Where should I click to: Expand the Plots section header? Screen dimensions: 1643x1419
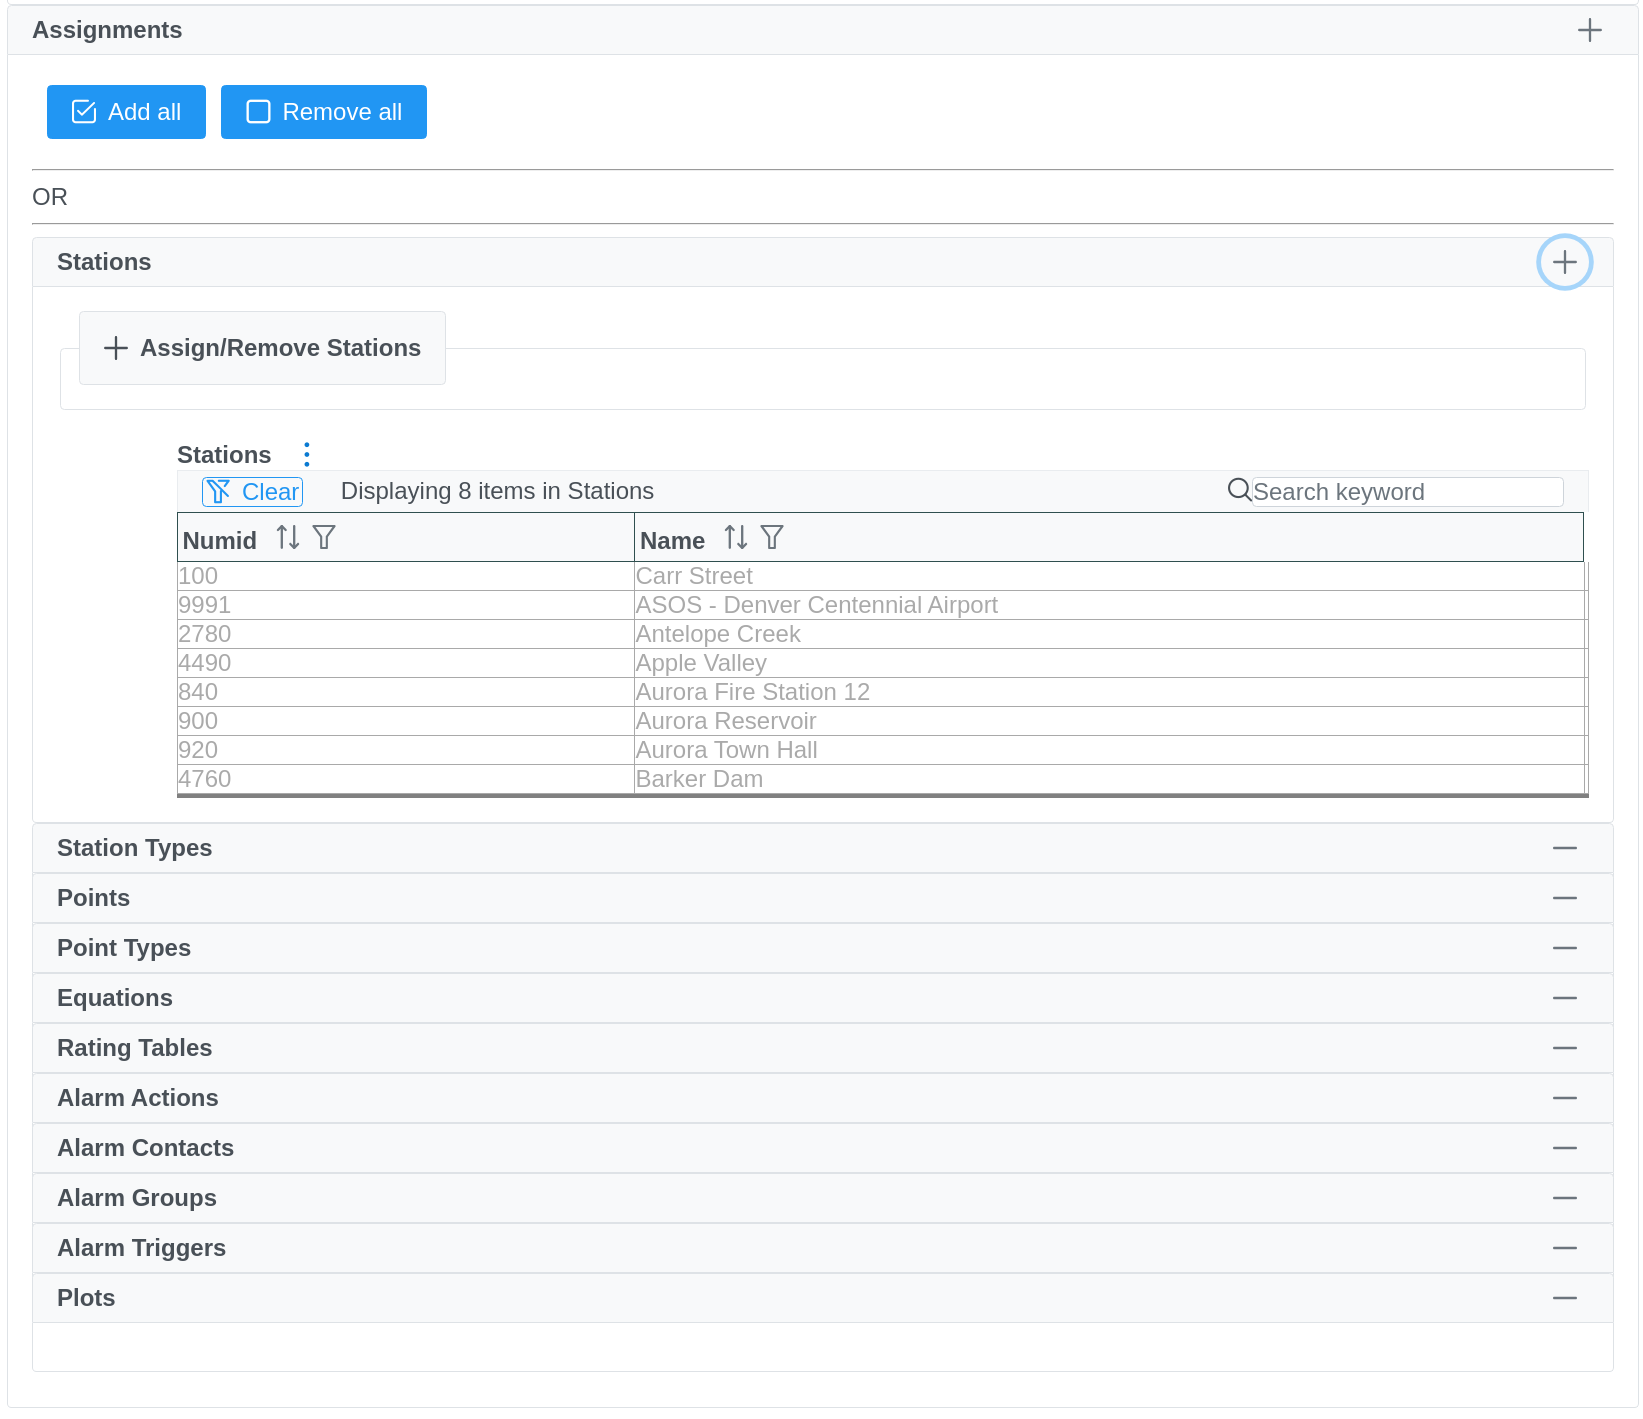[x=1564, y=1298]
